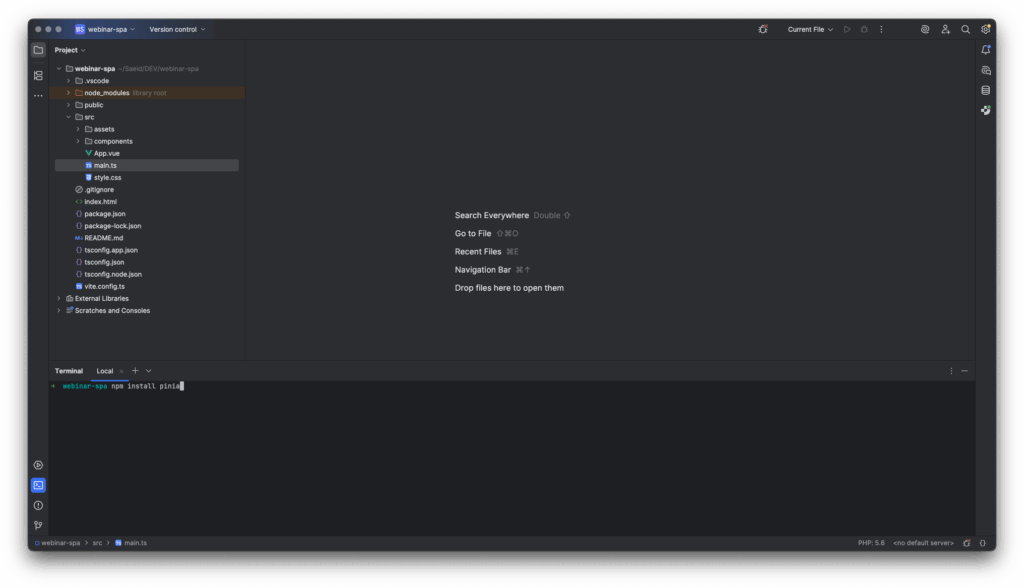The height and width of the screenshot is (588, 1024).
Task: Open the Problems tool window icon
Action: pyautogui.click(x=38, y=505)
